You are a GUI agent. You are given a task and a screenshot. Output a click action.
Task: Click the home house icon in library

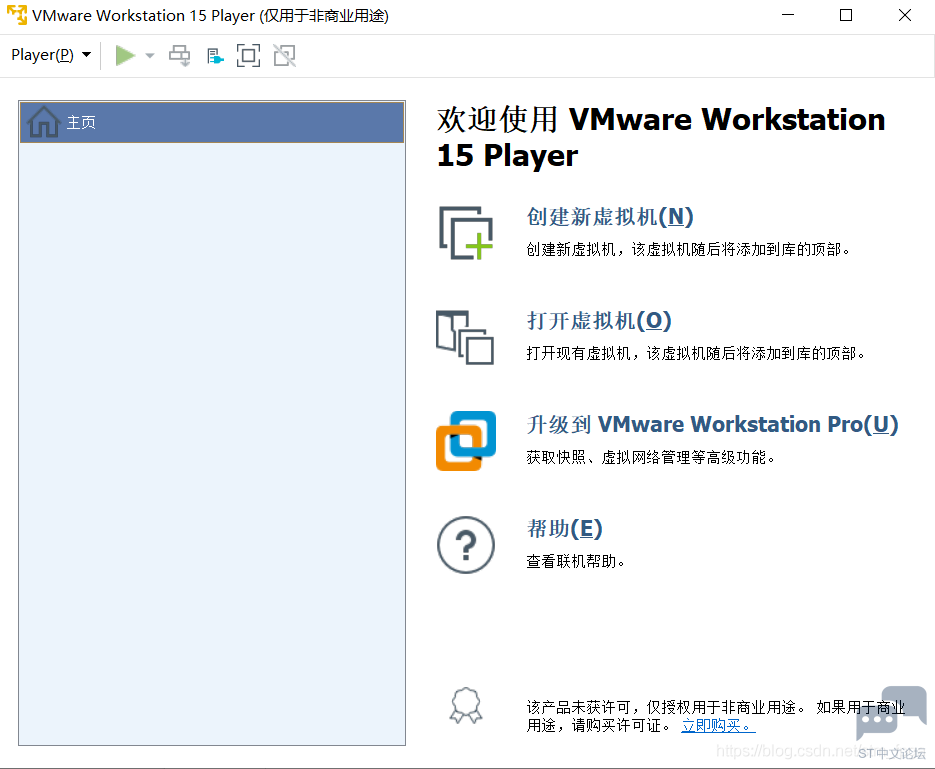(44, 122)
